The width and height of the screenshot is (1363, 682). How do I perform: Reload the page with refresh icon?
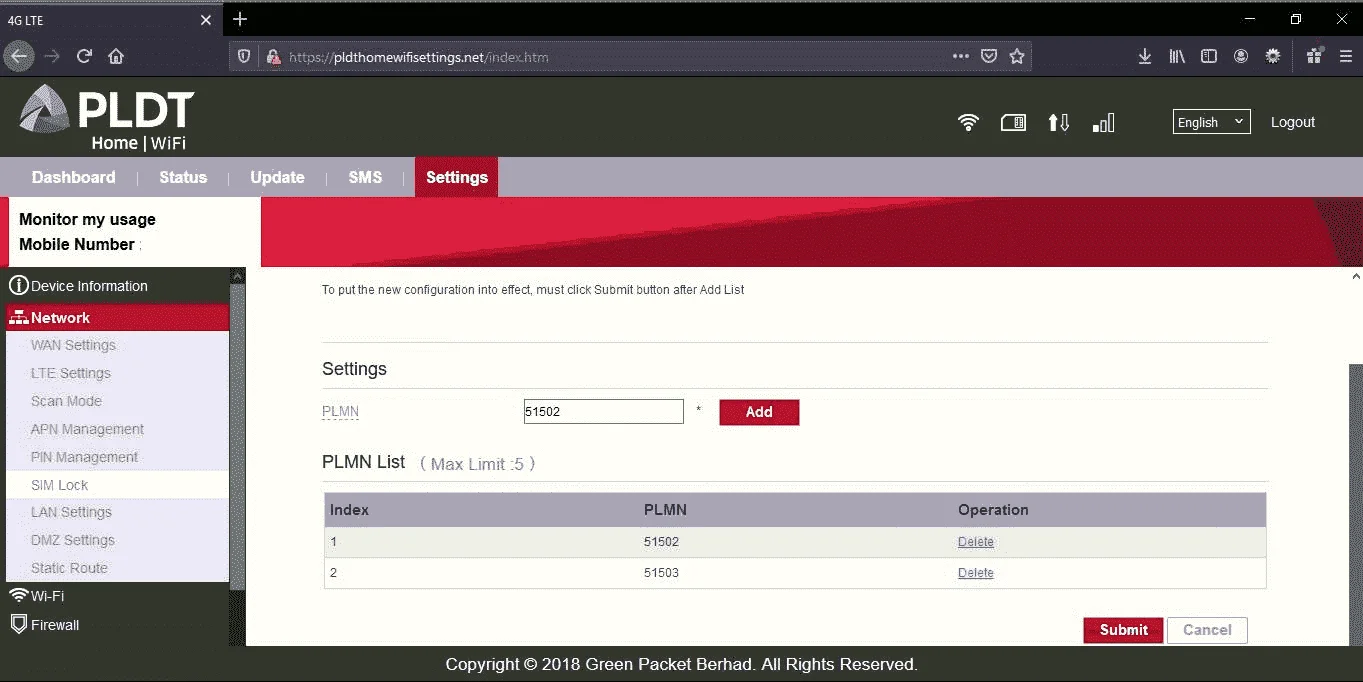(84, 56)
